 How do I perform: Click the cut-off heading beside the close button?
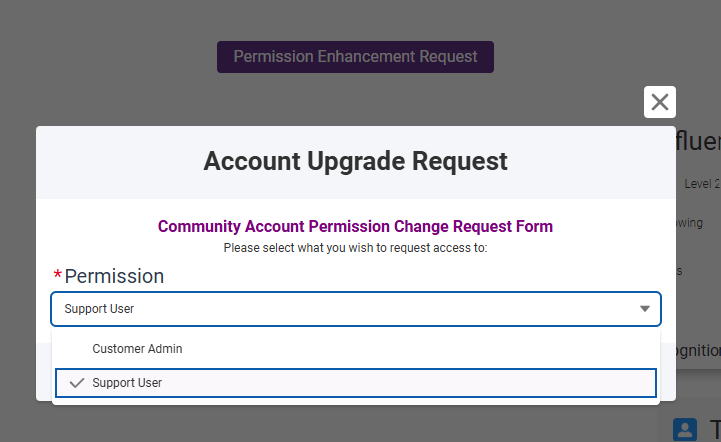pyautogui.click(x=698, y=143)
